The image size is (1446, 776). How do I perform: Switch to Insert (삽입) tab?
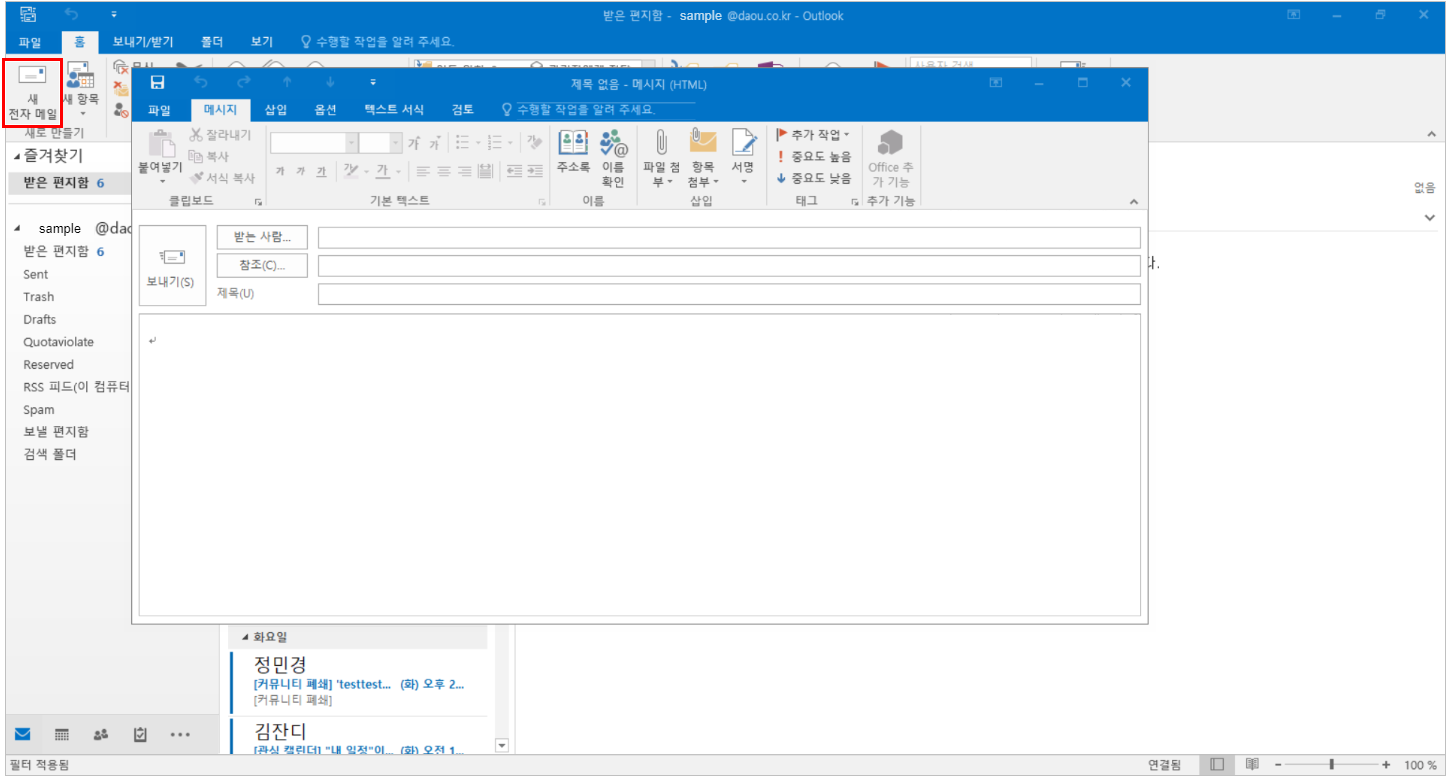[276, 109]
